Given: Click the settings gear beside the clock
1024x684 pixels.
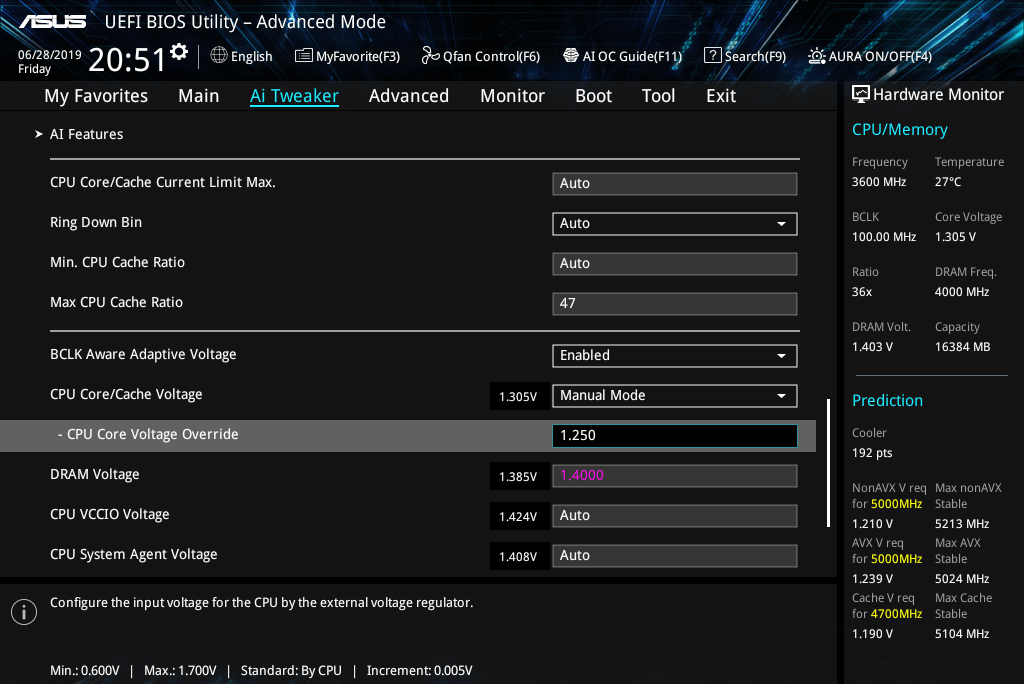Looking at the screenshot, I should click(179, 52).
